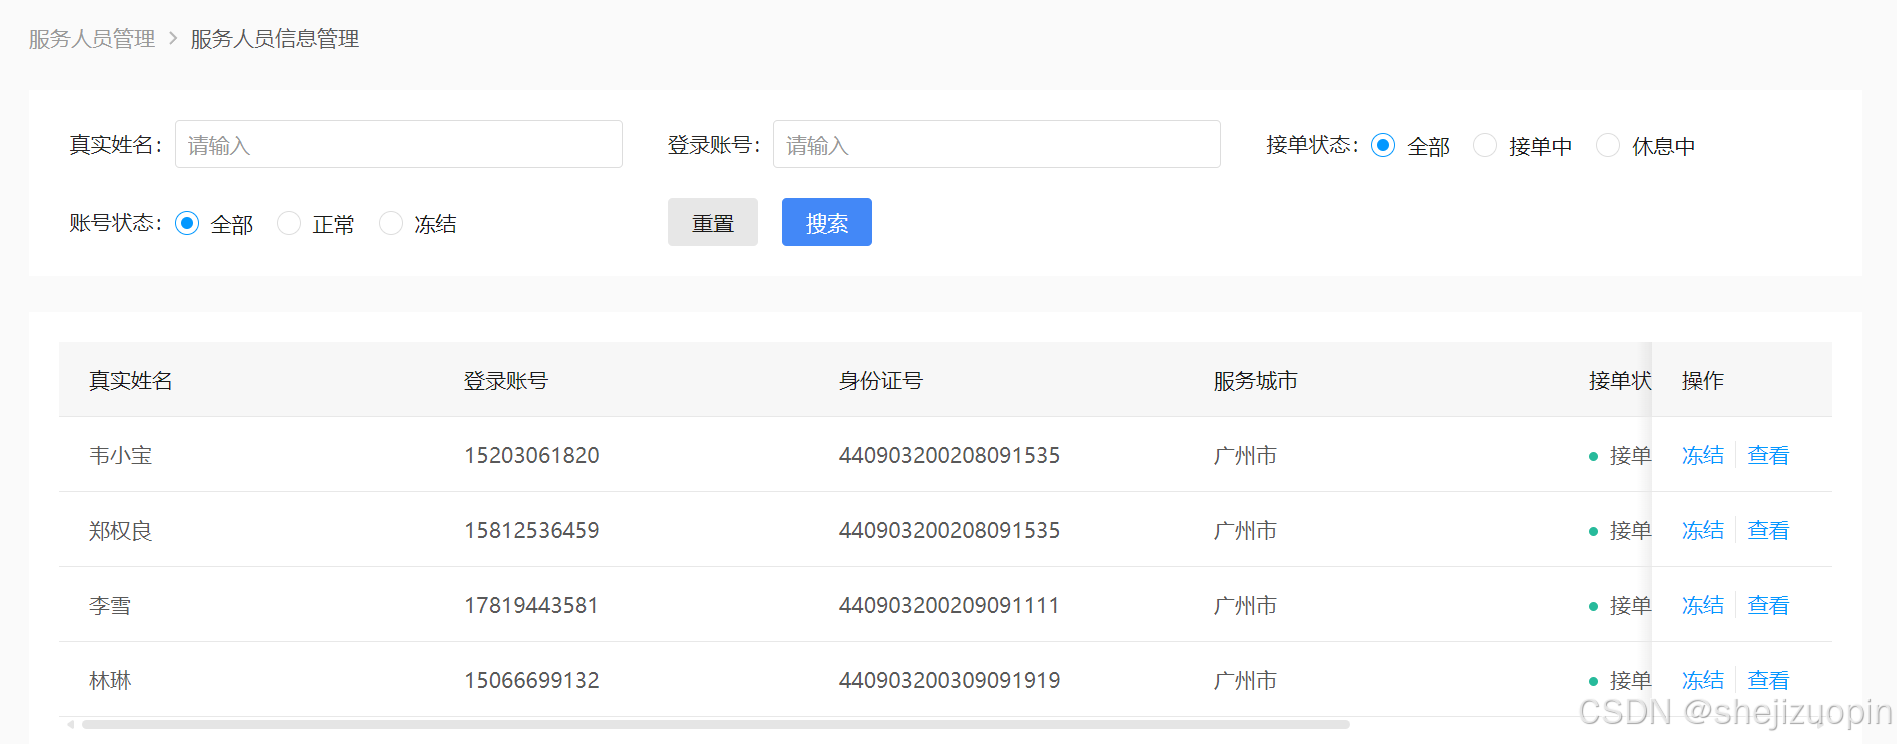Click the 登录账号 input field
This screenshot has width=1897, height=744.
[x=997, y=145]
